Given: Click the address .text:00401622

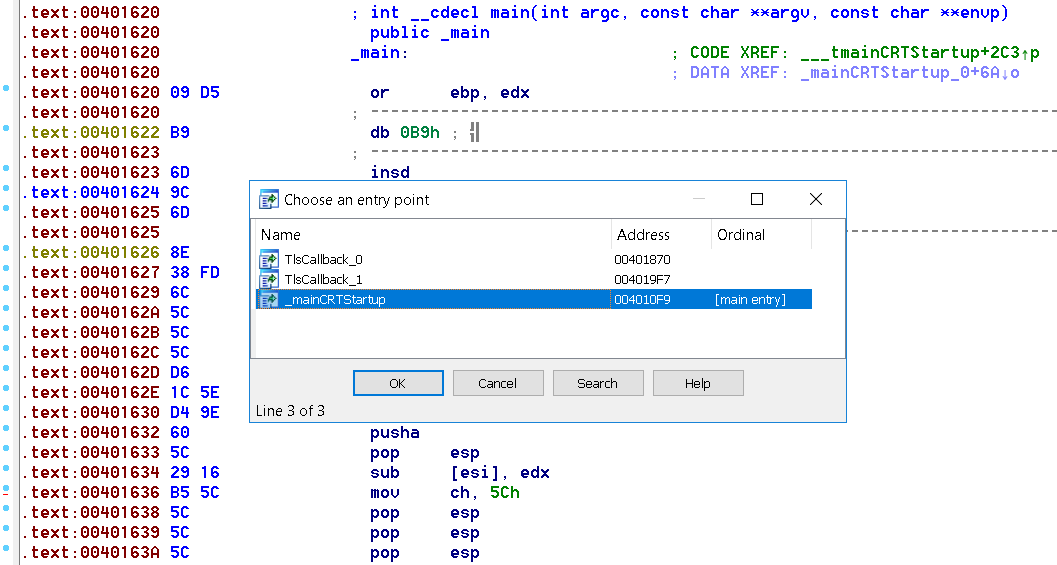Looking at the screenshot, I should [90, 132].
